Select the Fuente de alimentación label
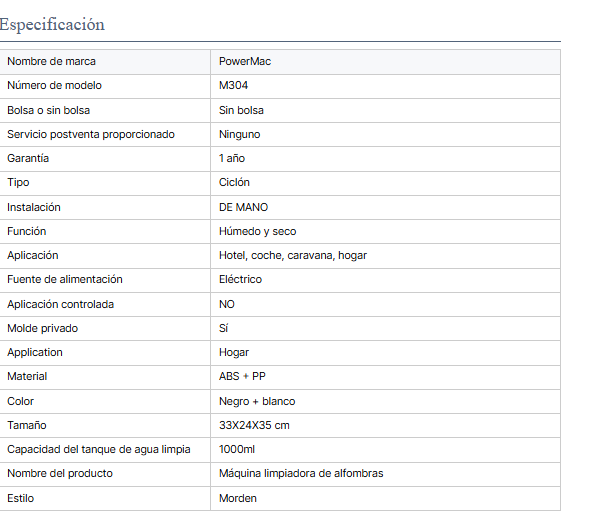This screenshot has height=520, width=596. pos(65,279)
